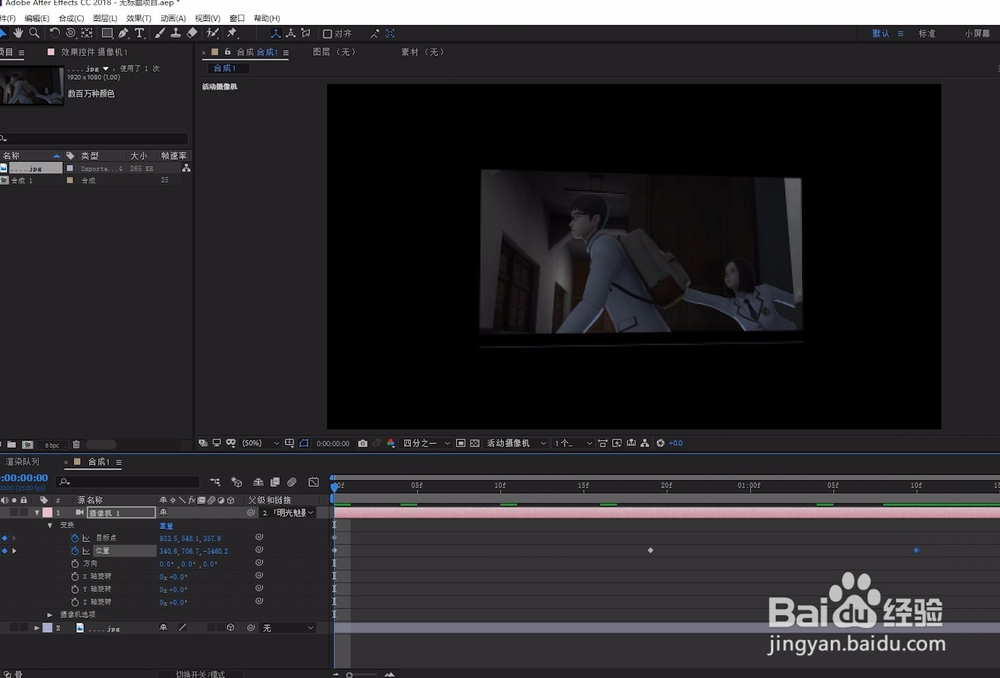Image resolution: width=1000 pixels, height=678 pixels.
Task: Select the Type text tool
Action: pyautogui.click(x=139, y=33)
